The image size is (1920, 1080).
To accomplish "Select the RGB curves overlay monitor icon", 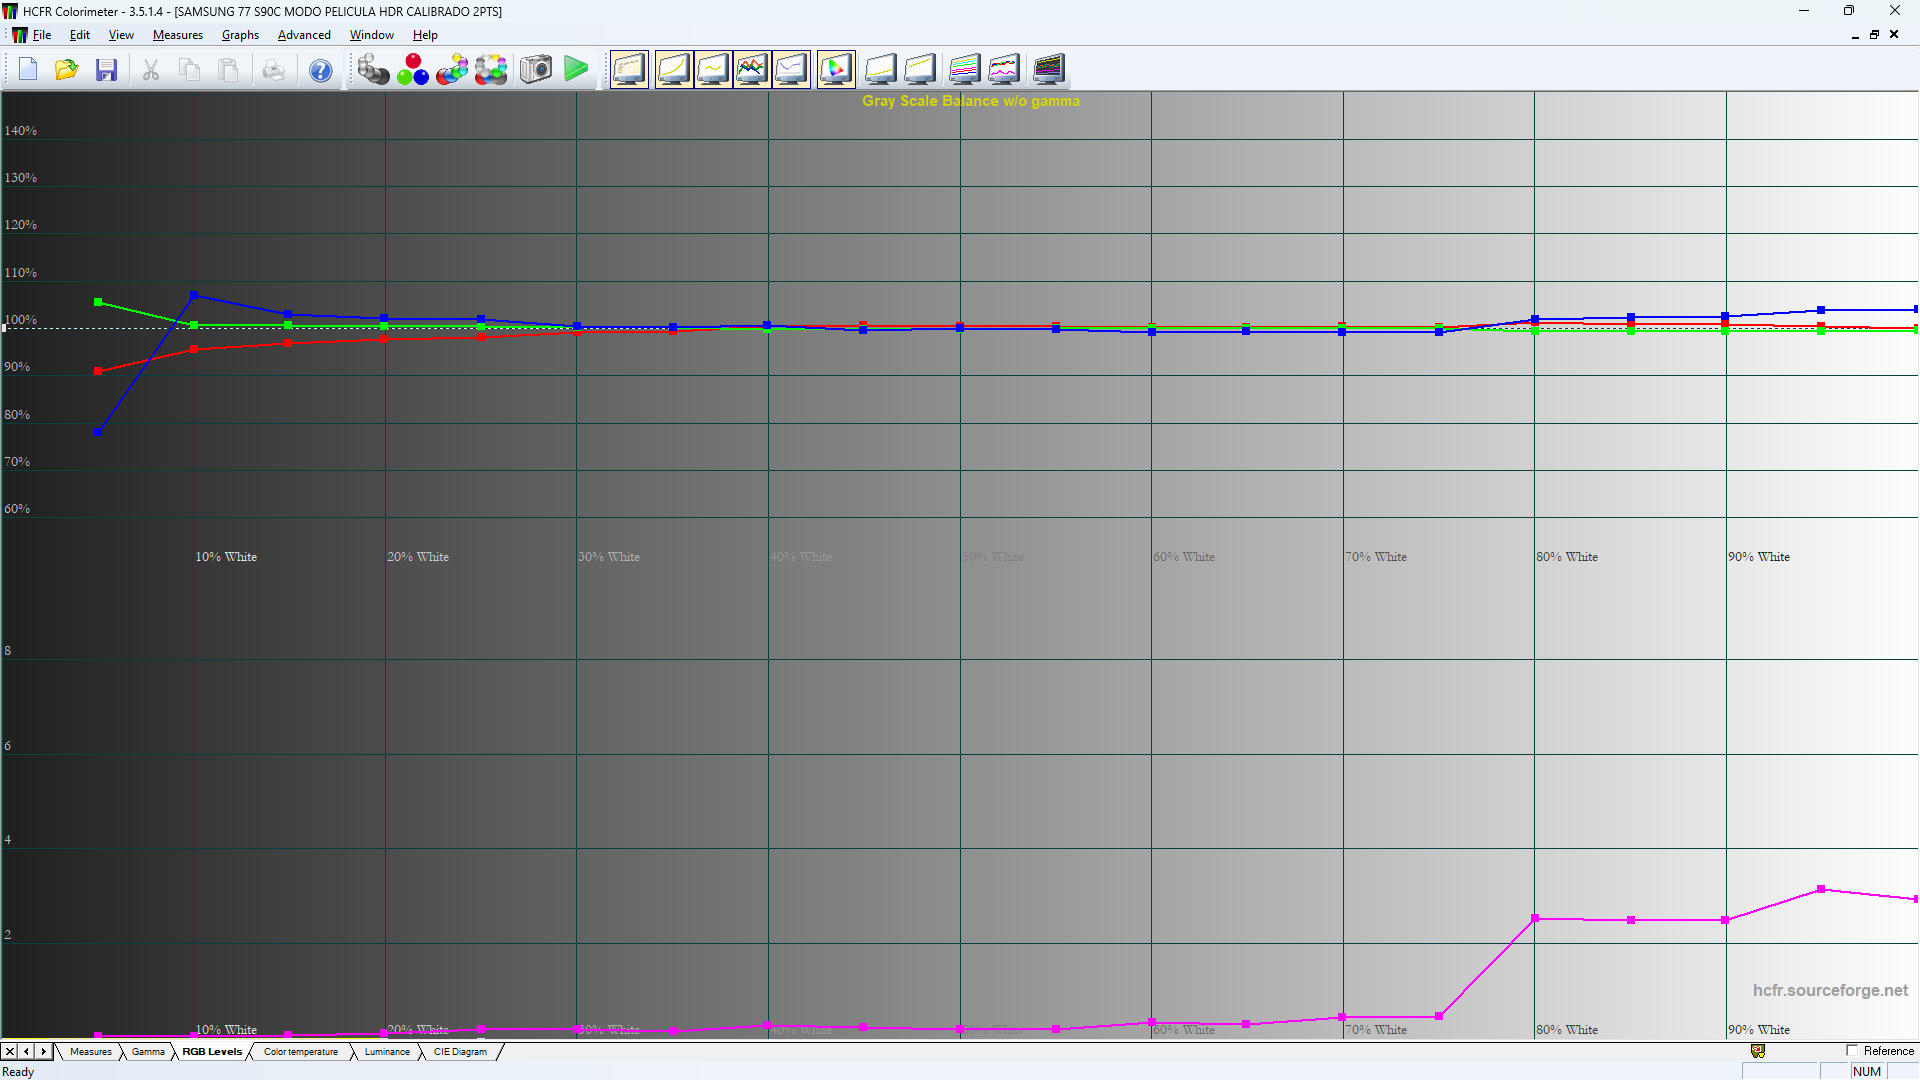I will pos(752,69).
